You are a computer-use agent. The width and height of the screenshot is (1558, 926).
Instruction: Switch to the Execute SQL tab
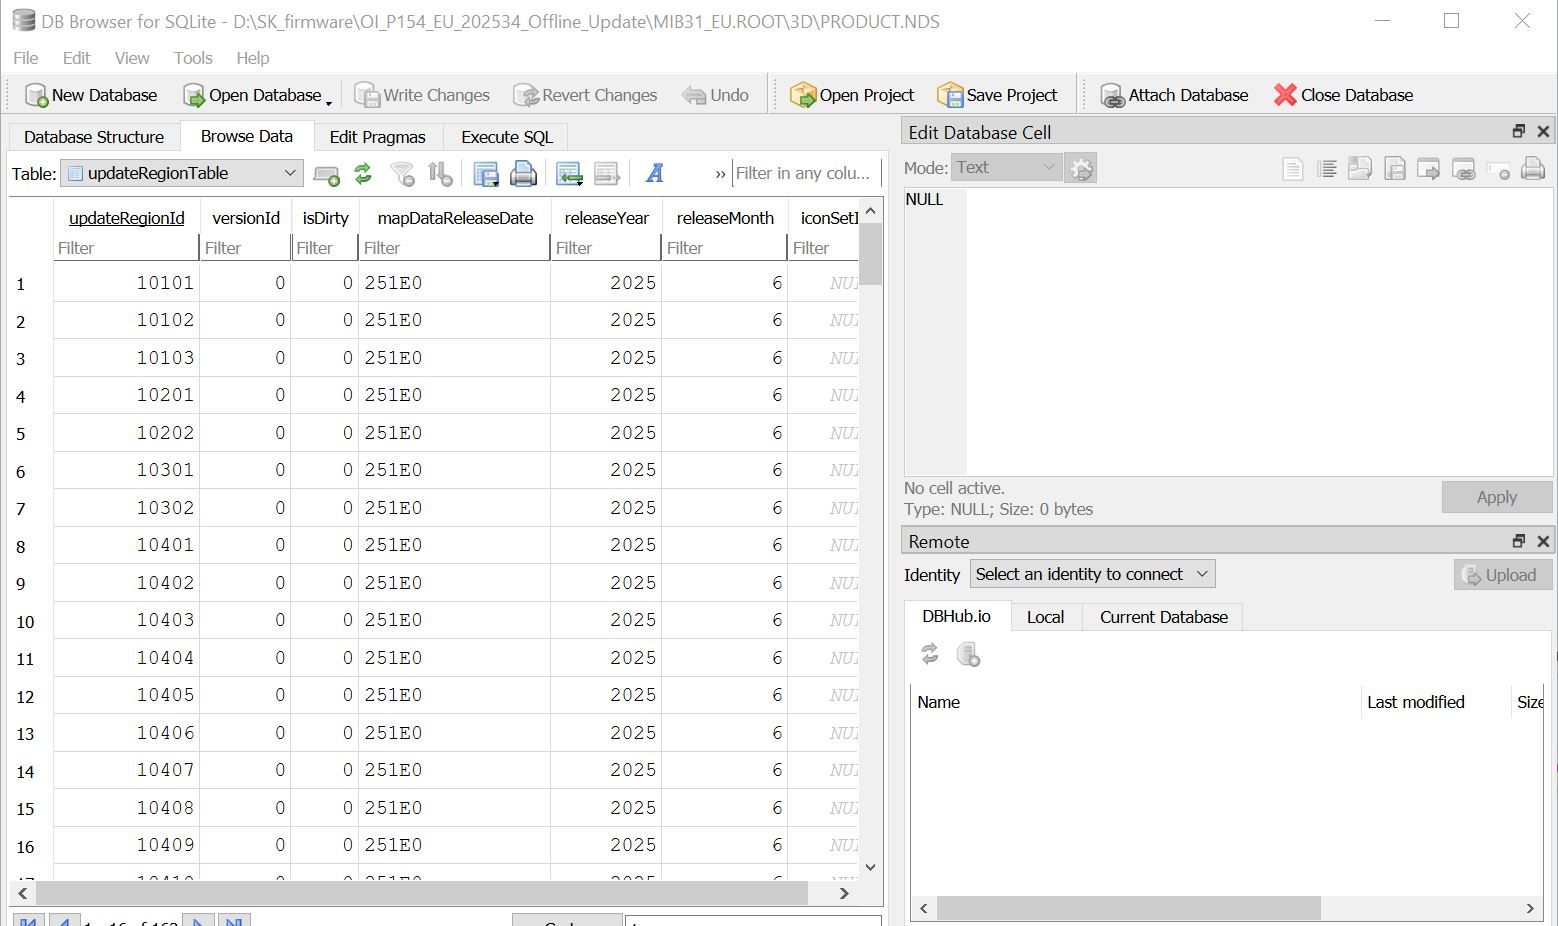coord(506,137)
